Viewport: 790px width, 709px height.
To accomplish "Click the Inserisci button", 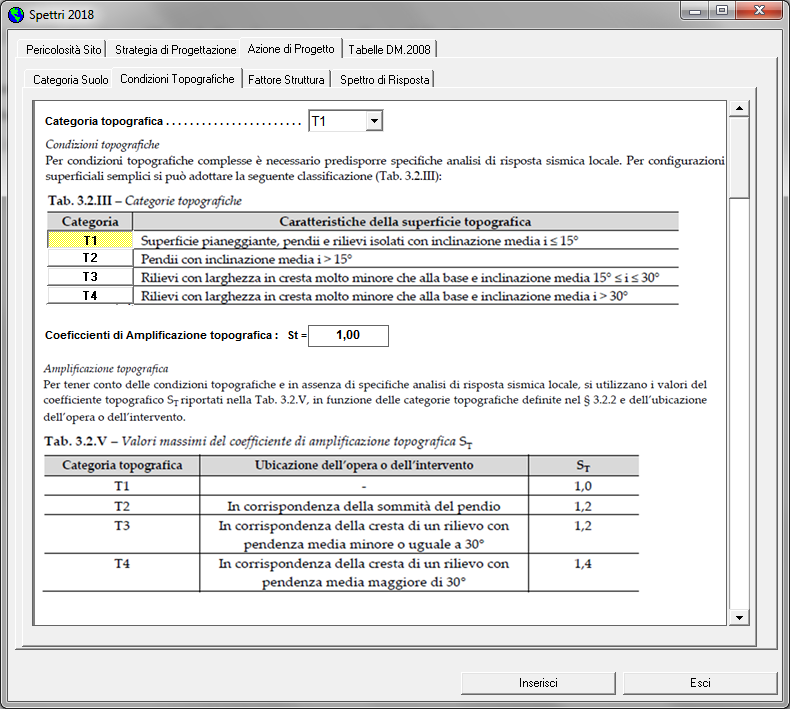I will 538,683.
